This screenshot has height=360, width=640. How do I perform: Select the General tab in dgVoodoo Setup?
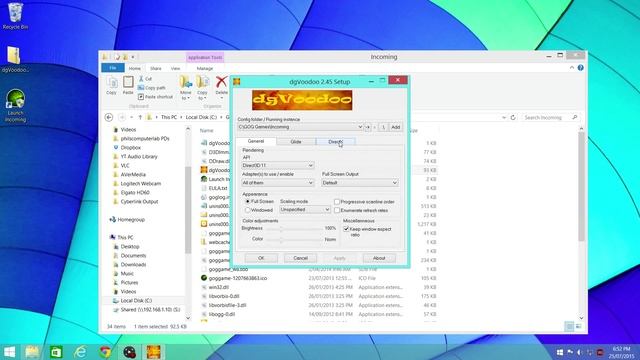[256, 141]
